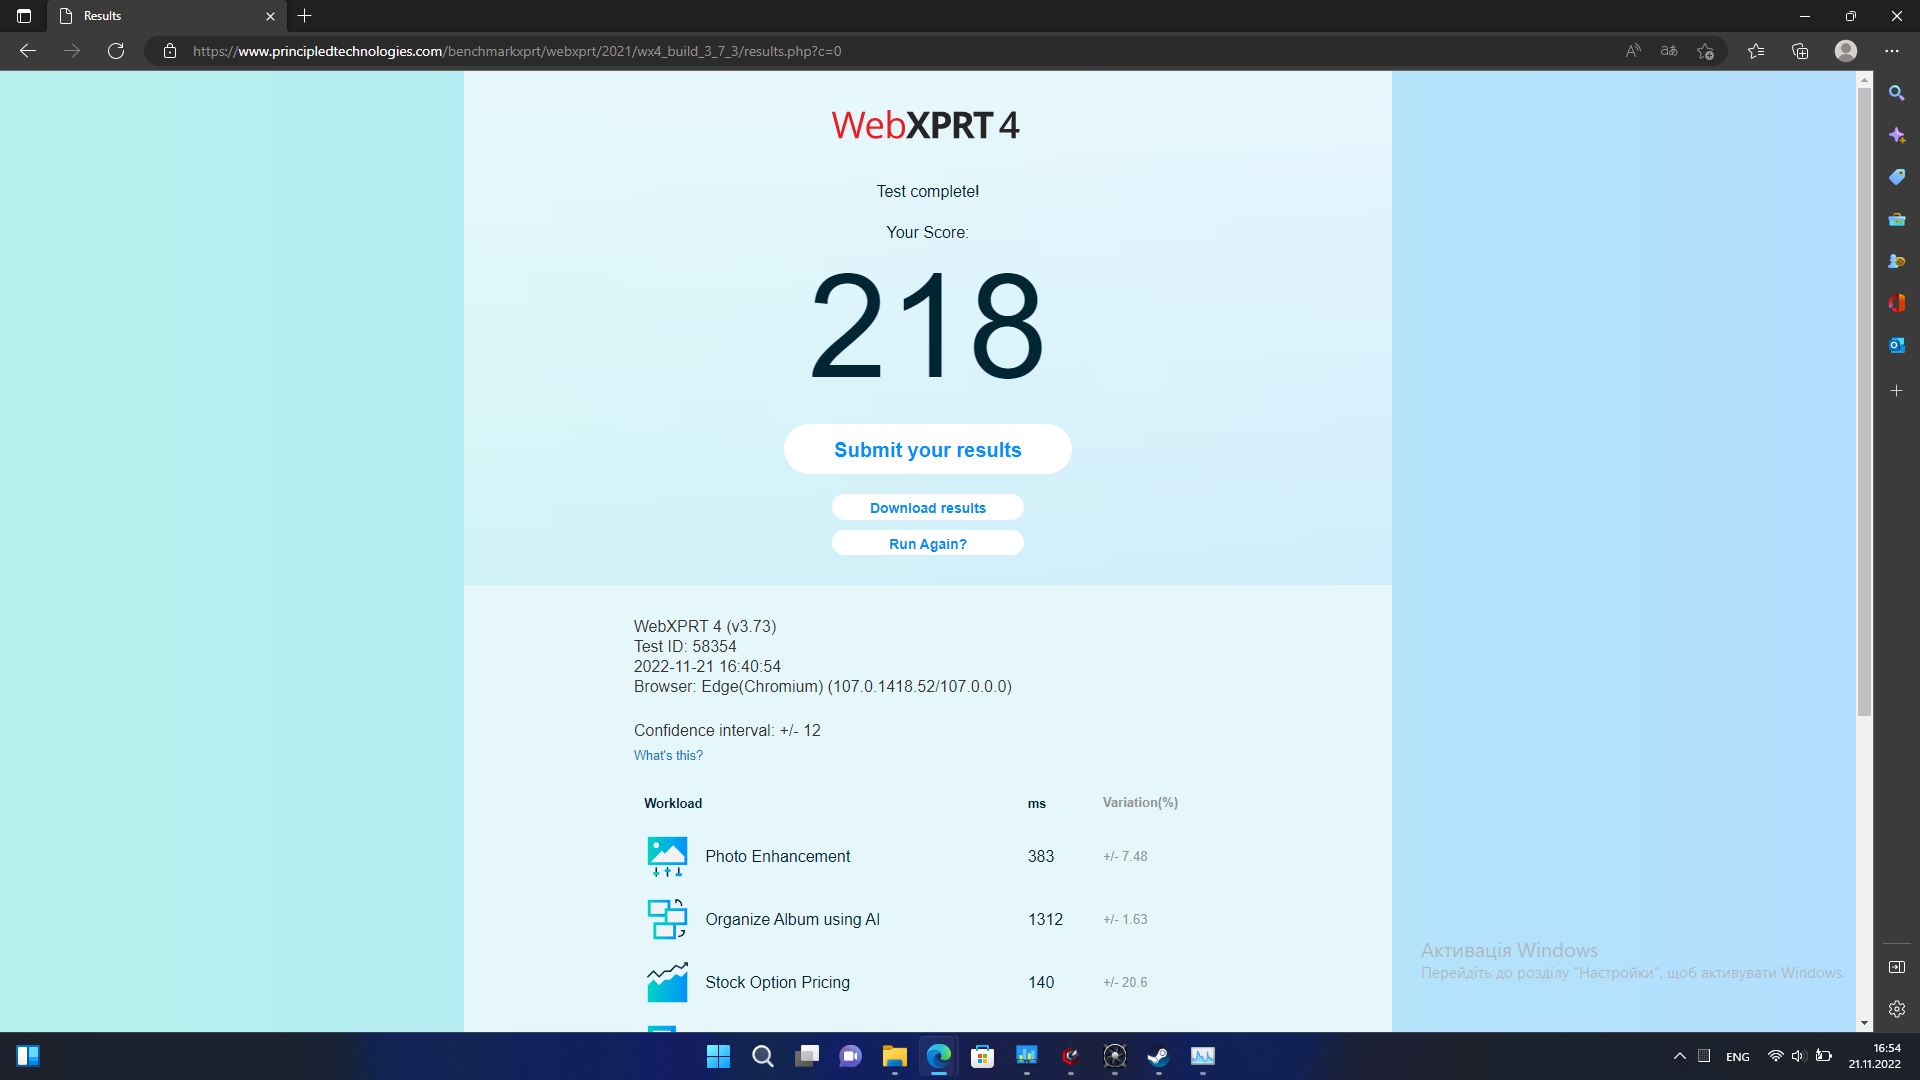
Task: Click the forward navigation arrow
Action: click(72, 51)
